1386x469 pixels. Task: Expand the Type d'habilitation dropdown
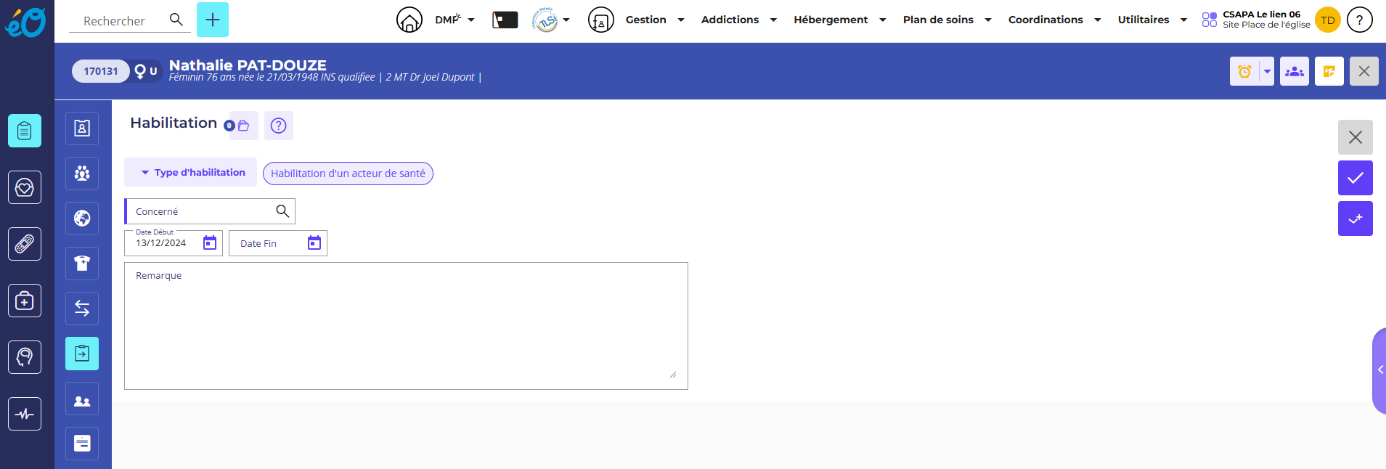pyautogui.click(x=191, y=172)
